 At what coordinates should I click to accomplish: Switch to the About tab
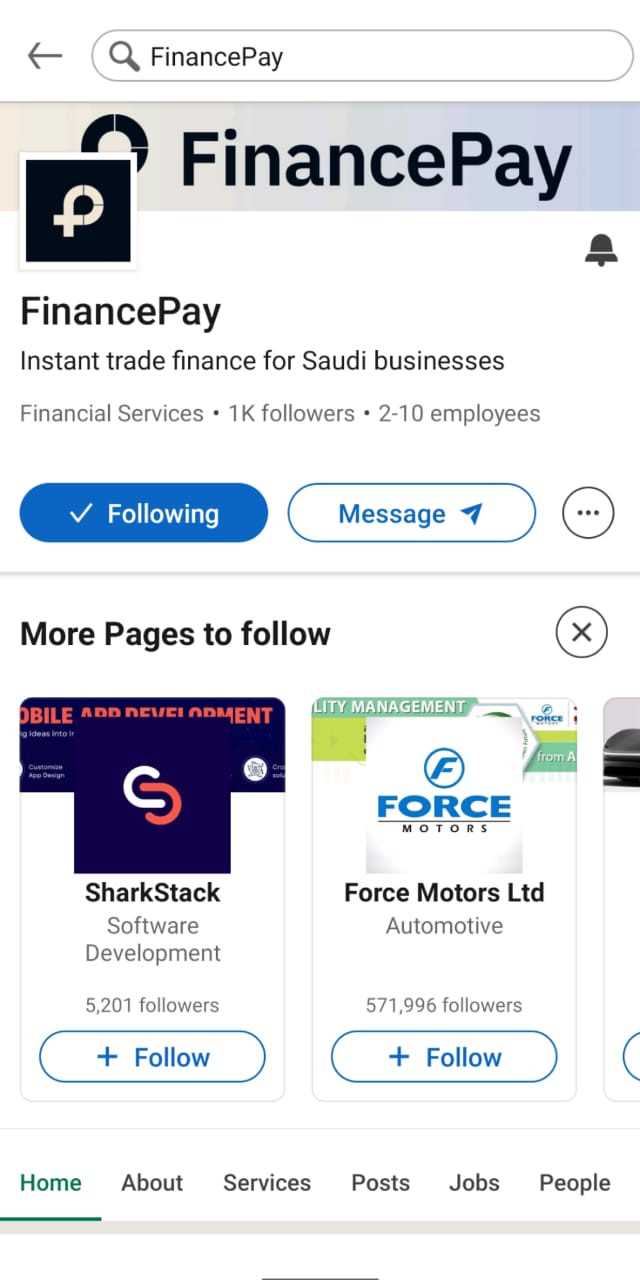(x=152, y=1183)
